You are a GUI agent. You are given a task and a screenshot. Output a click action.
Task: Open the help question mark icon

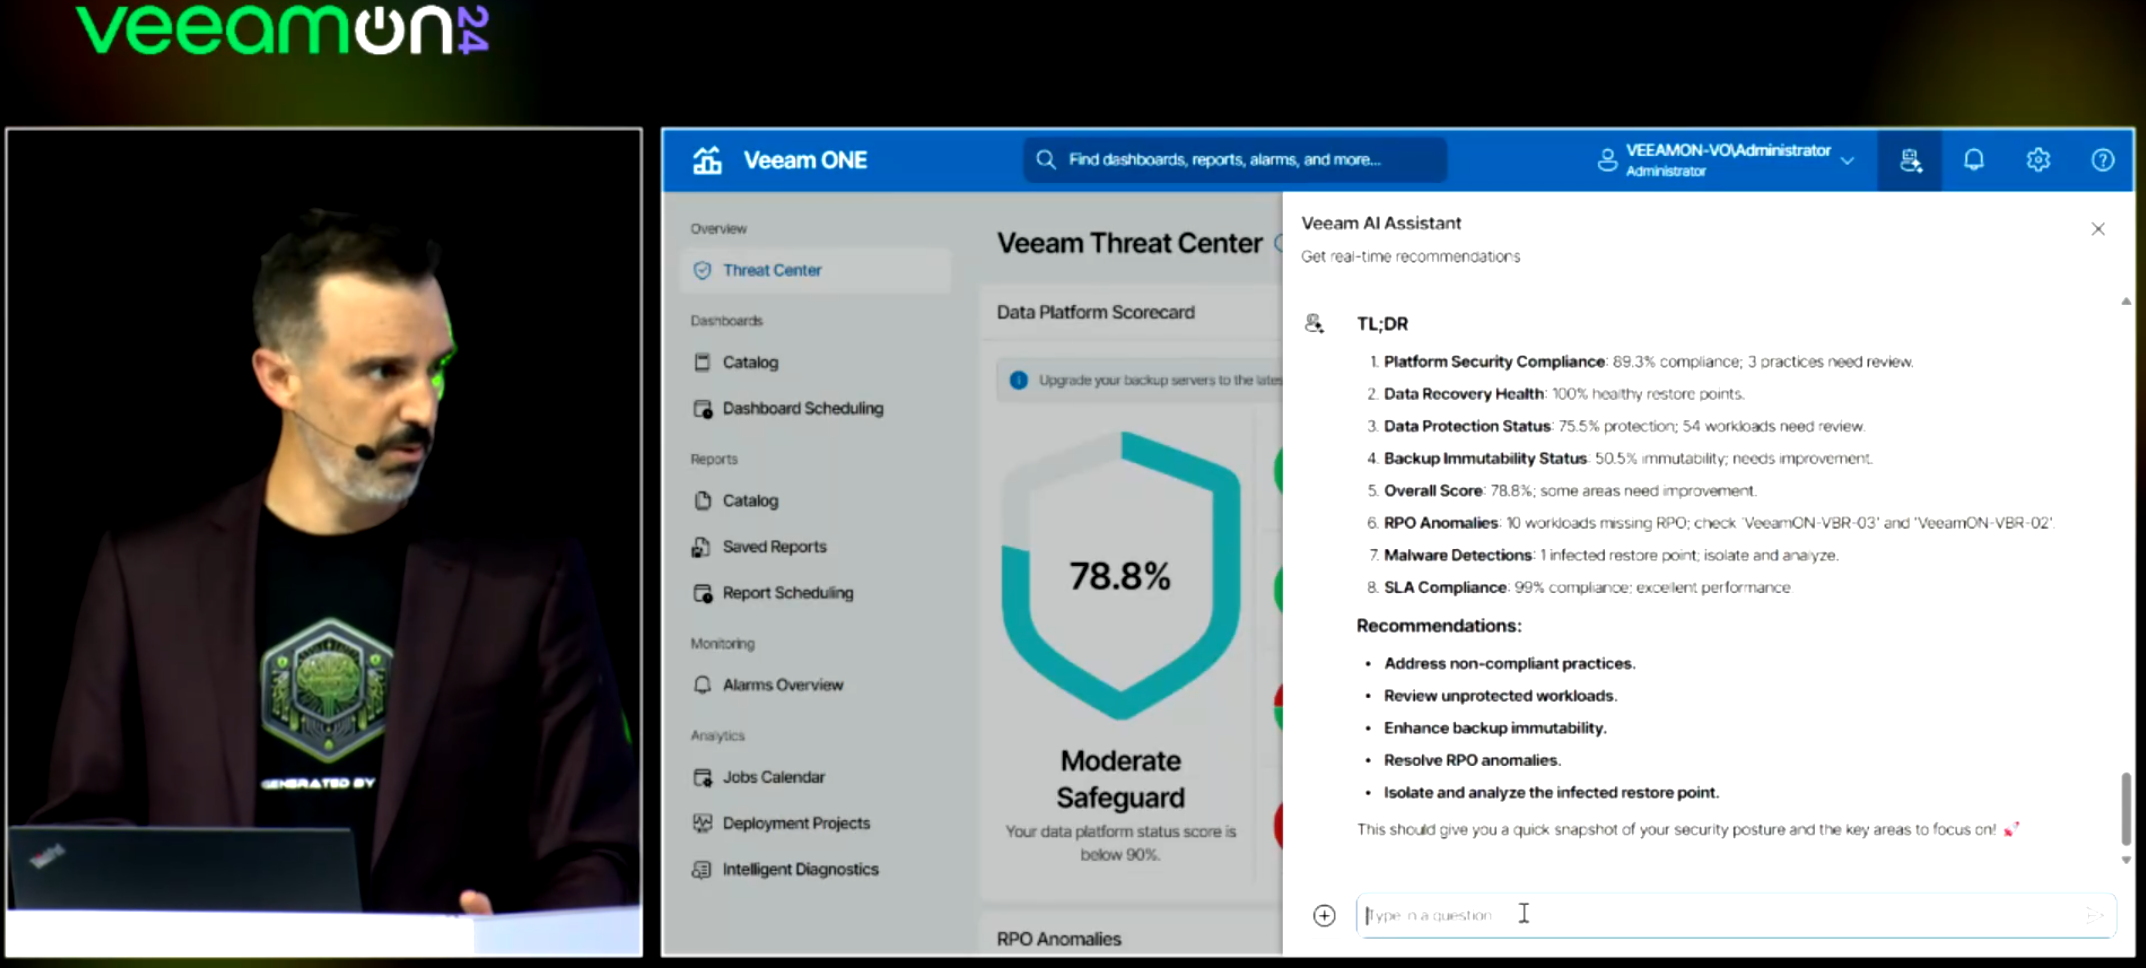click(x=2103, y=160)
